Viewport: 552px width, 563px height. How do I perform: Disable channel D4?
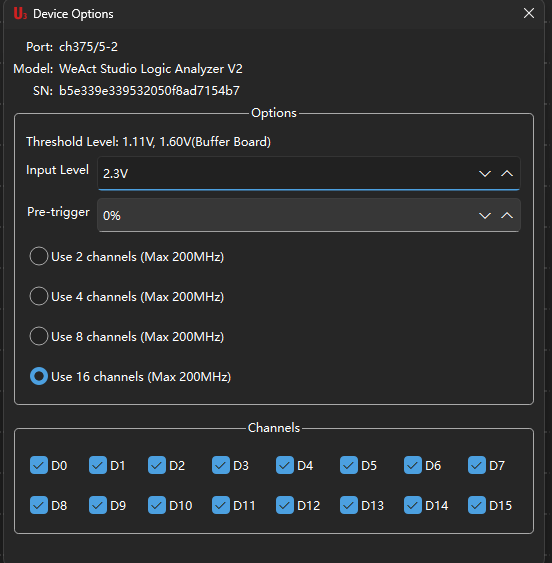pyautogui.click(x=285, y=465)
